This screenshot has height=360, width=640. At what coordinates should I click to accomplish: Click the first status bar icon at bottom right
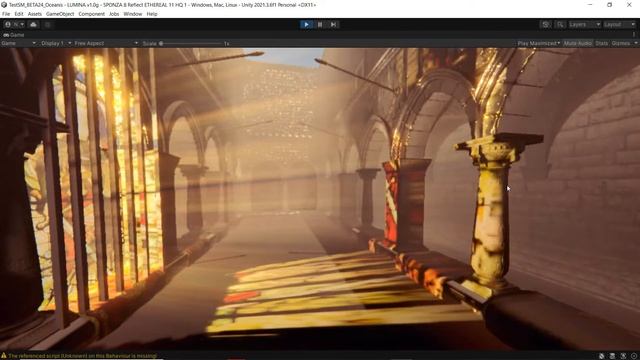point(602,356)
